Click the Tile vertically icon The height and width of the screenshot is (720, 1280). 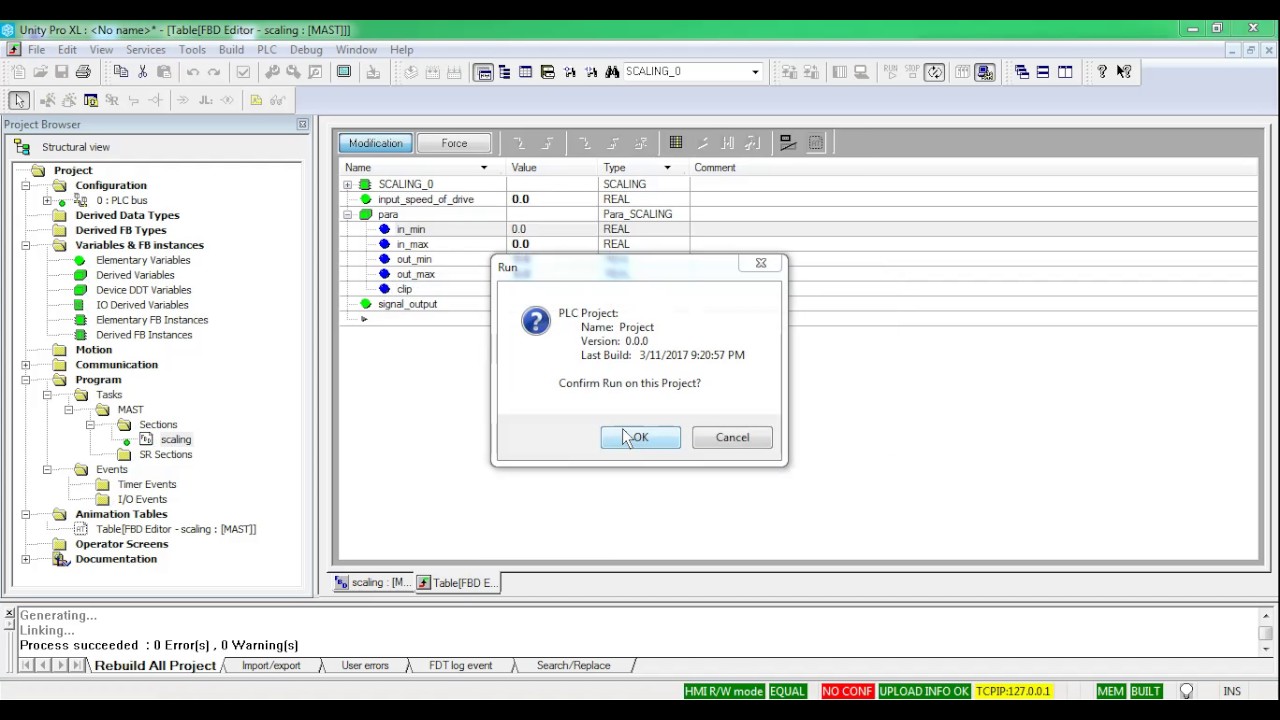(1065, 72)
